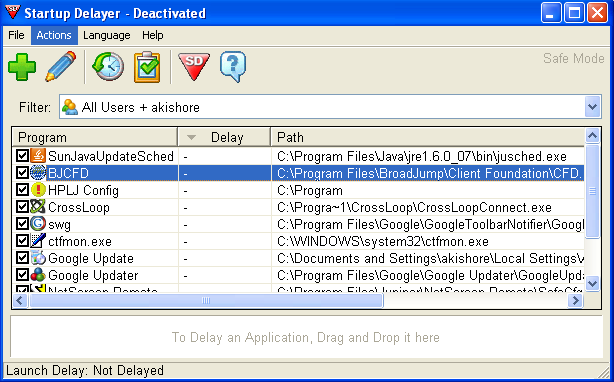
Task: Select the BJCFD program name
Action: tap(69, 173)
